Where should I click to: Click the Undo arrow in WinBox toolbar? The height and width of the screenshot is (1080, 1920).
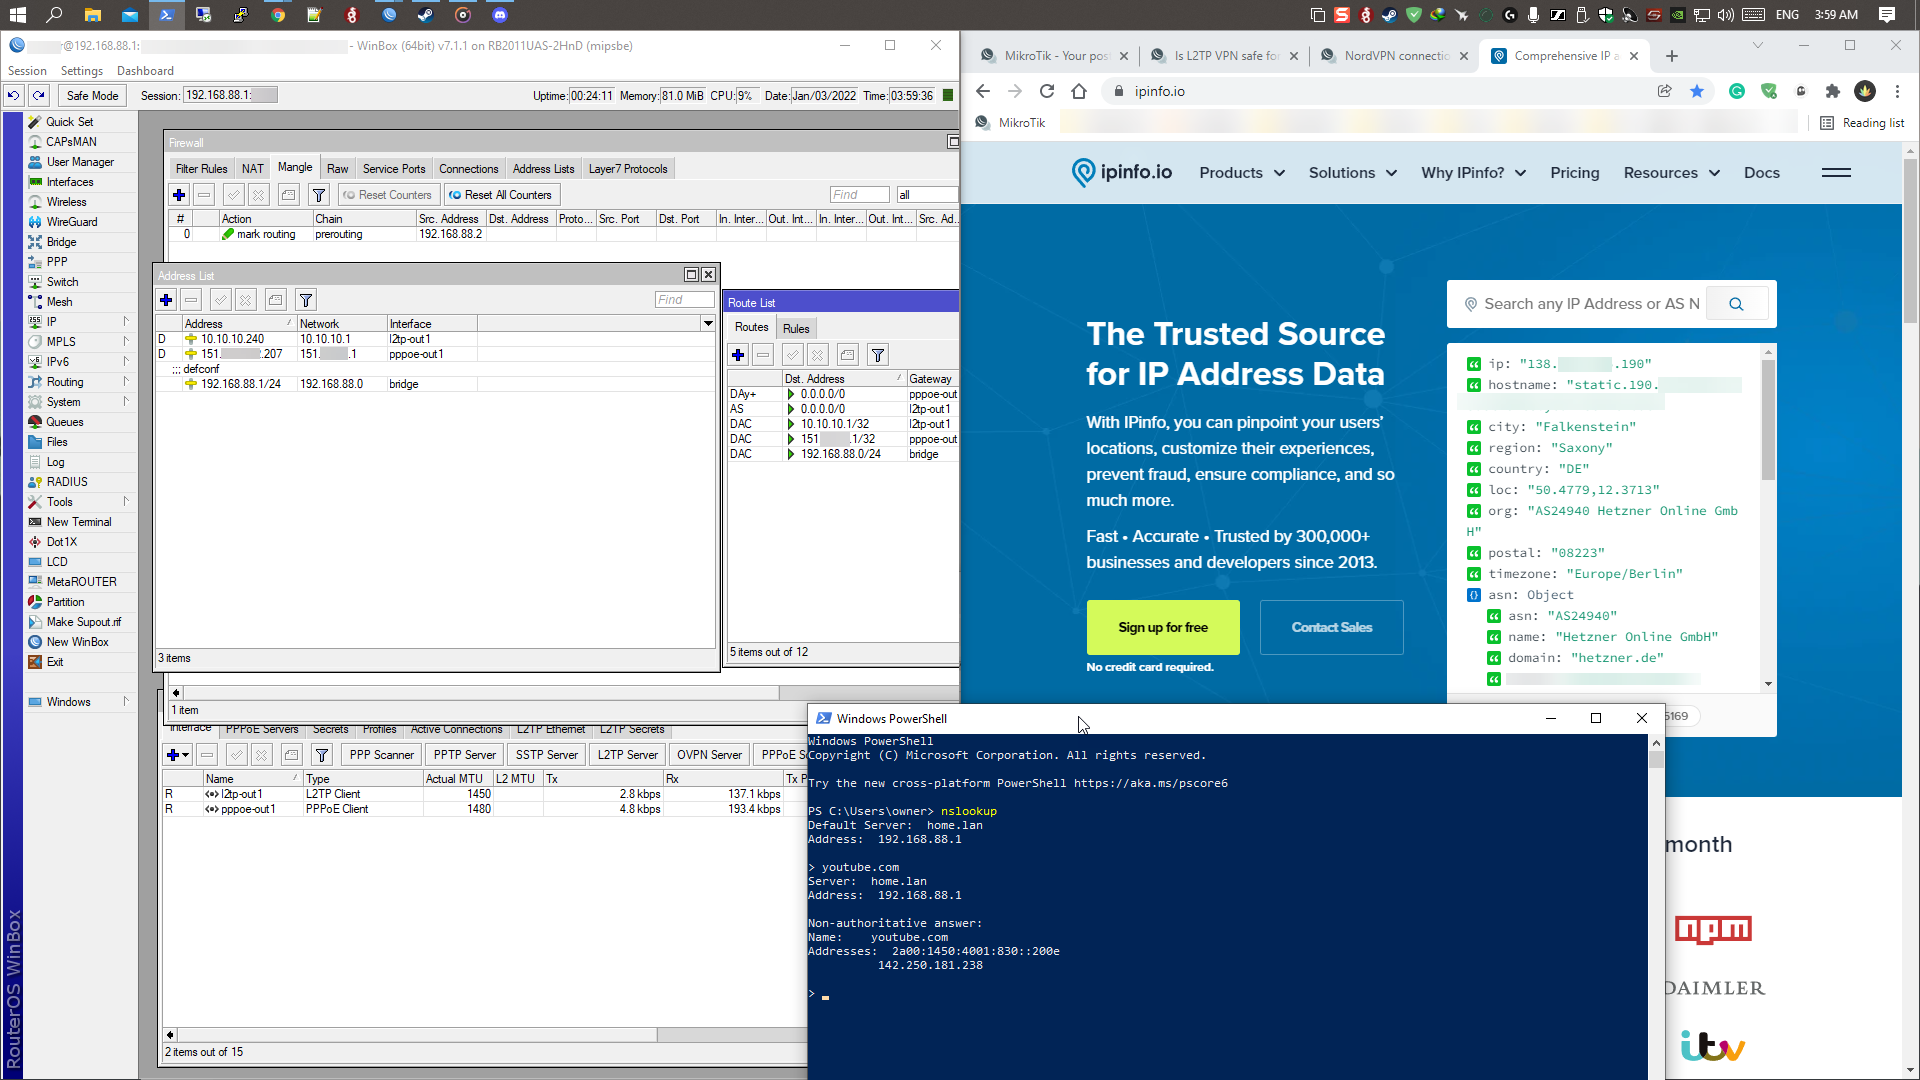[13, 96]
